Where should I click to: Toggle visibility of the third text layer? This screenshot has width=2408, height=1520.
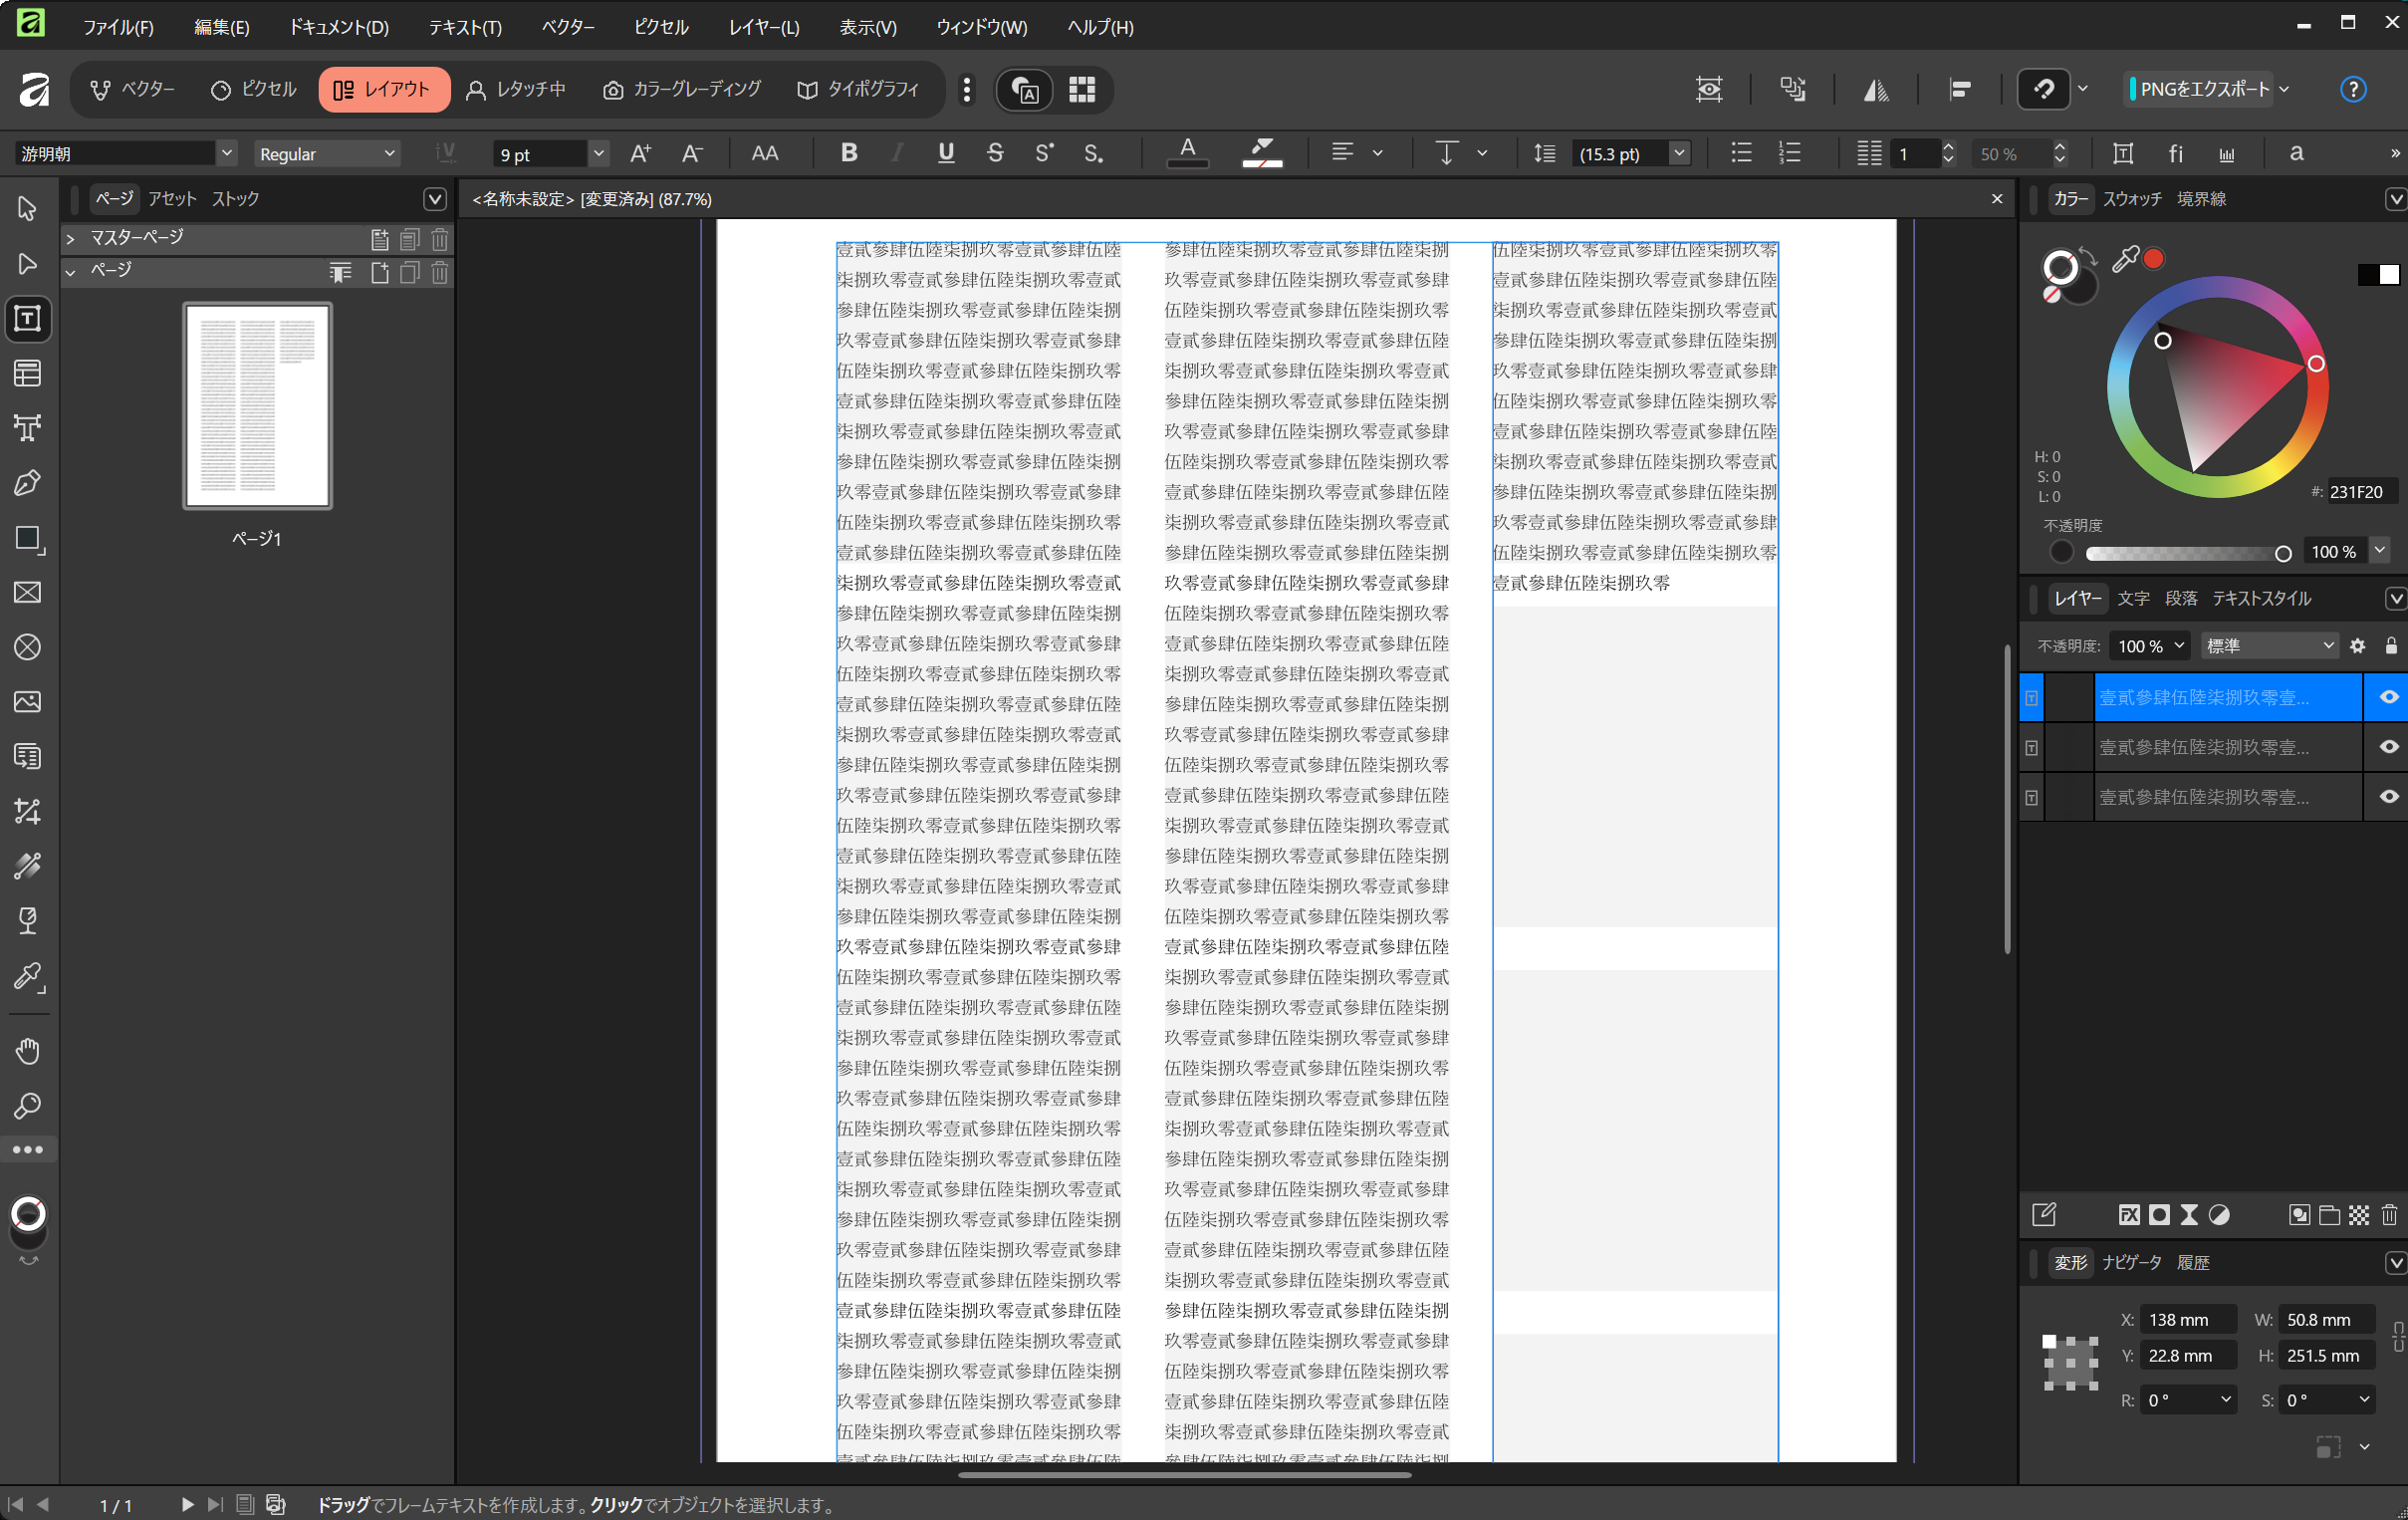(x=2388, y=797)
